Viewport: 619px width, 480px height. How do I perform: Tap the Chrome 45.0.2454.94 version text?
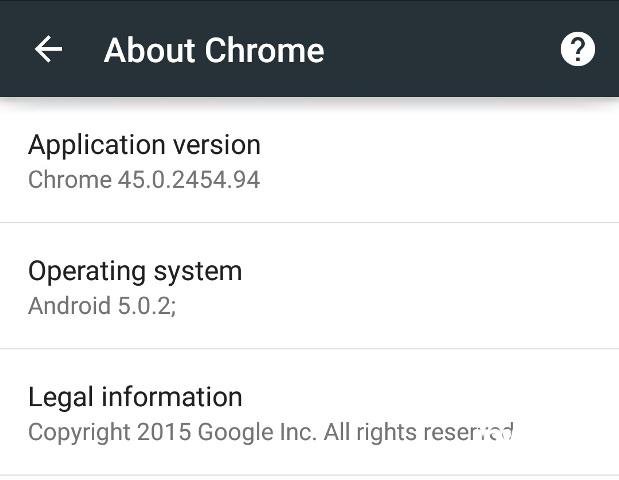click(x=144, y=180)
